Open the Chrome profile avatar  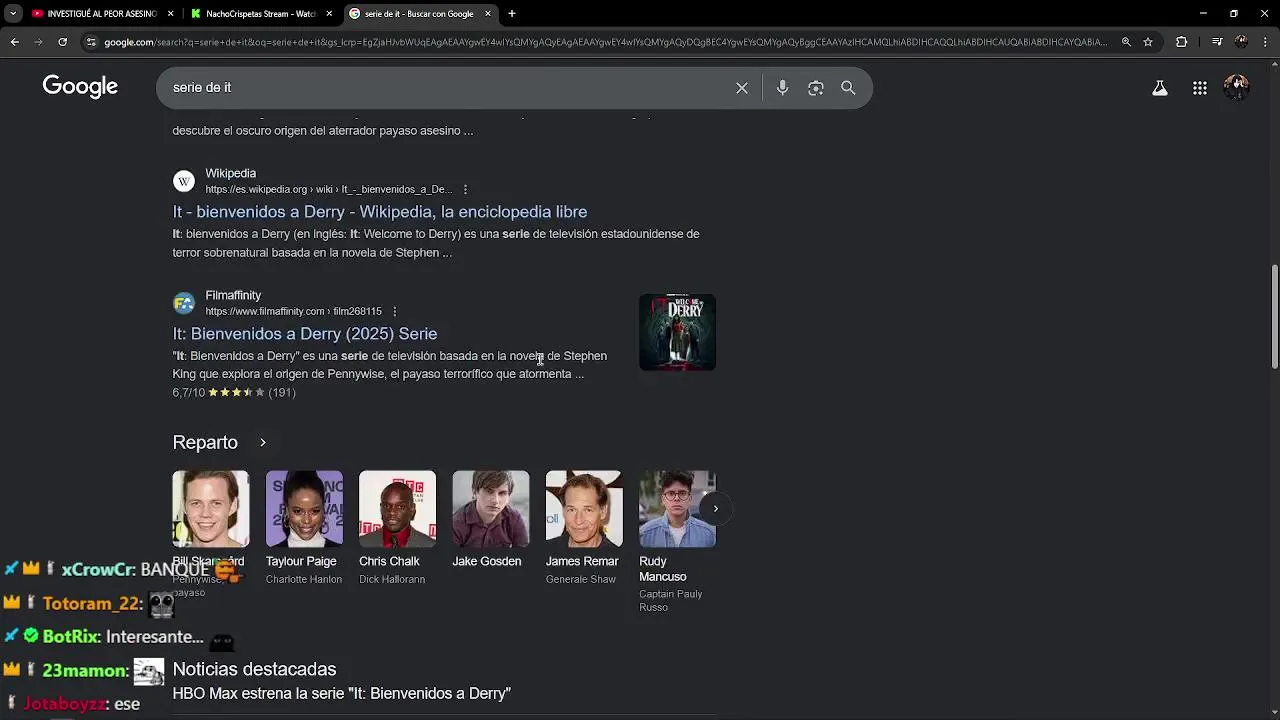tap(1242, 42)
